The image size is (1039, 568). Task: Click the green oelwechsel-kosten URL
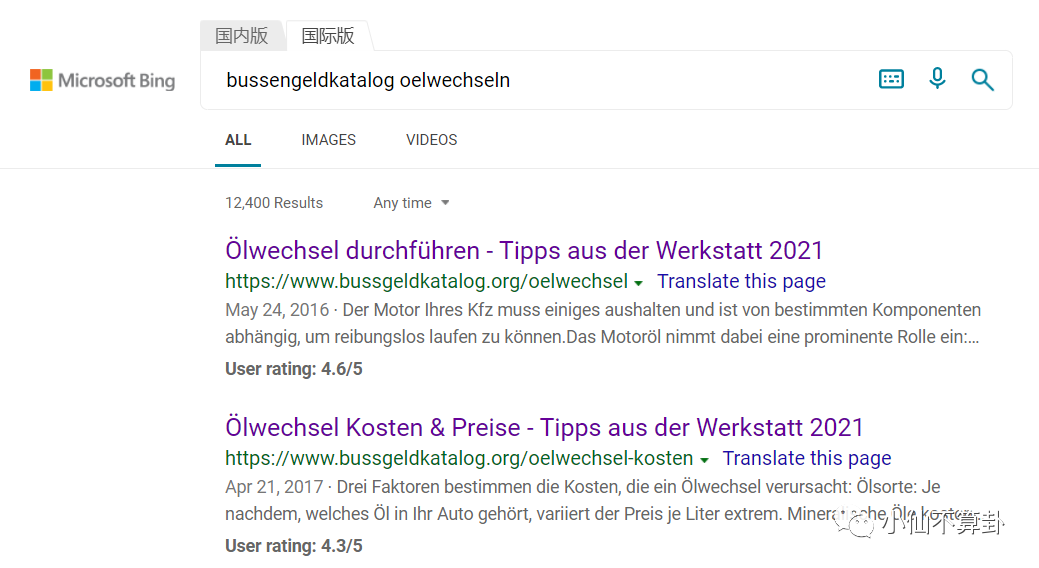coord(459,458)
